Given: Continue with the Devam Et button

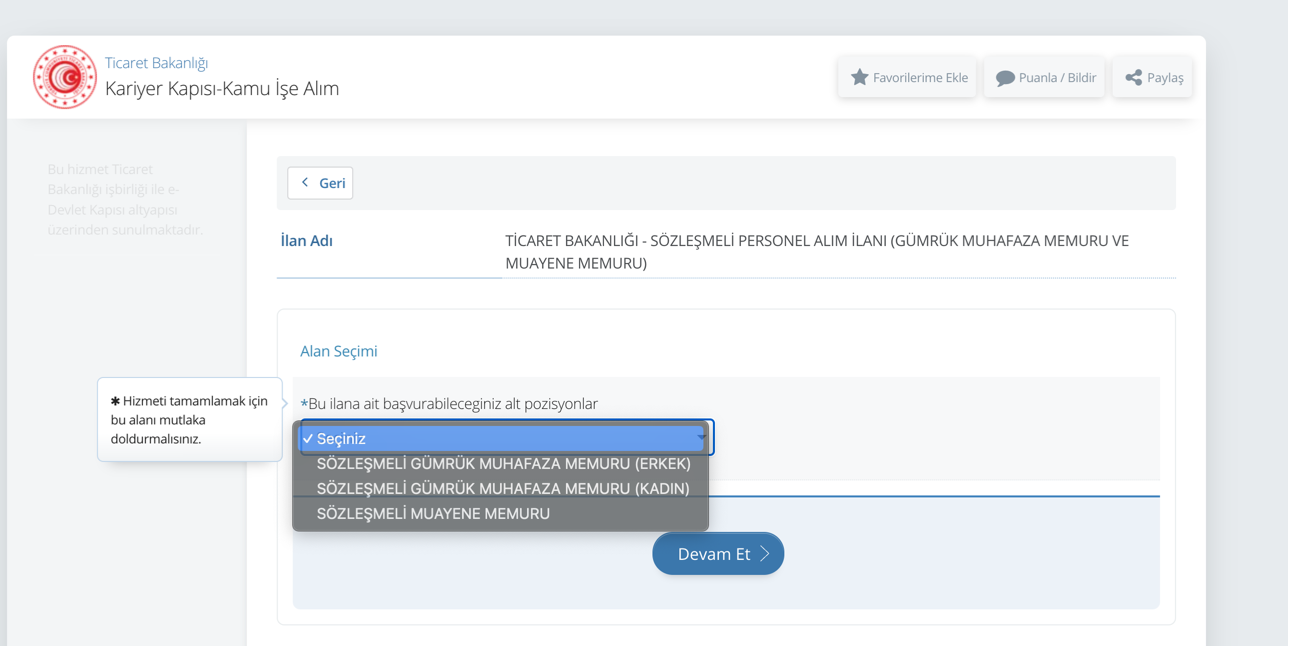Looking at the screenshot, I should [718, 554].
